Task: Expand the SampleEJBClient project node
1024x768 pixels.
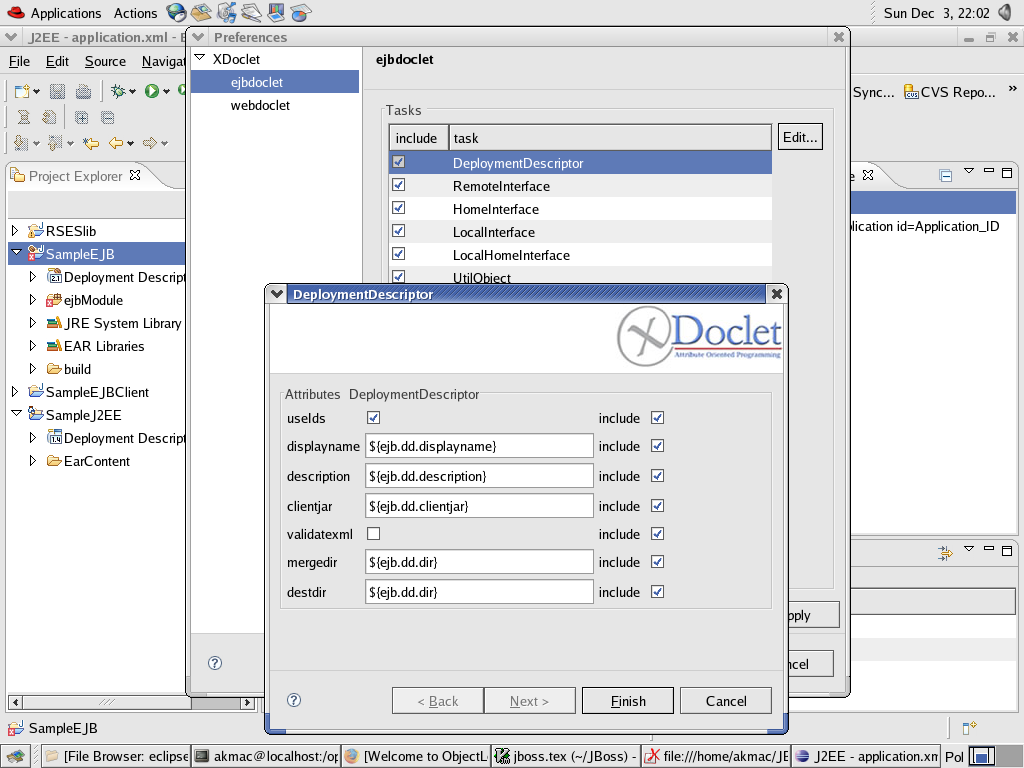Action: (x=15, y=392)
